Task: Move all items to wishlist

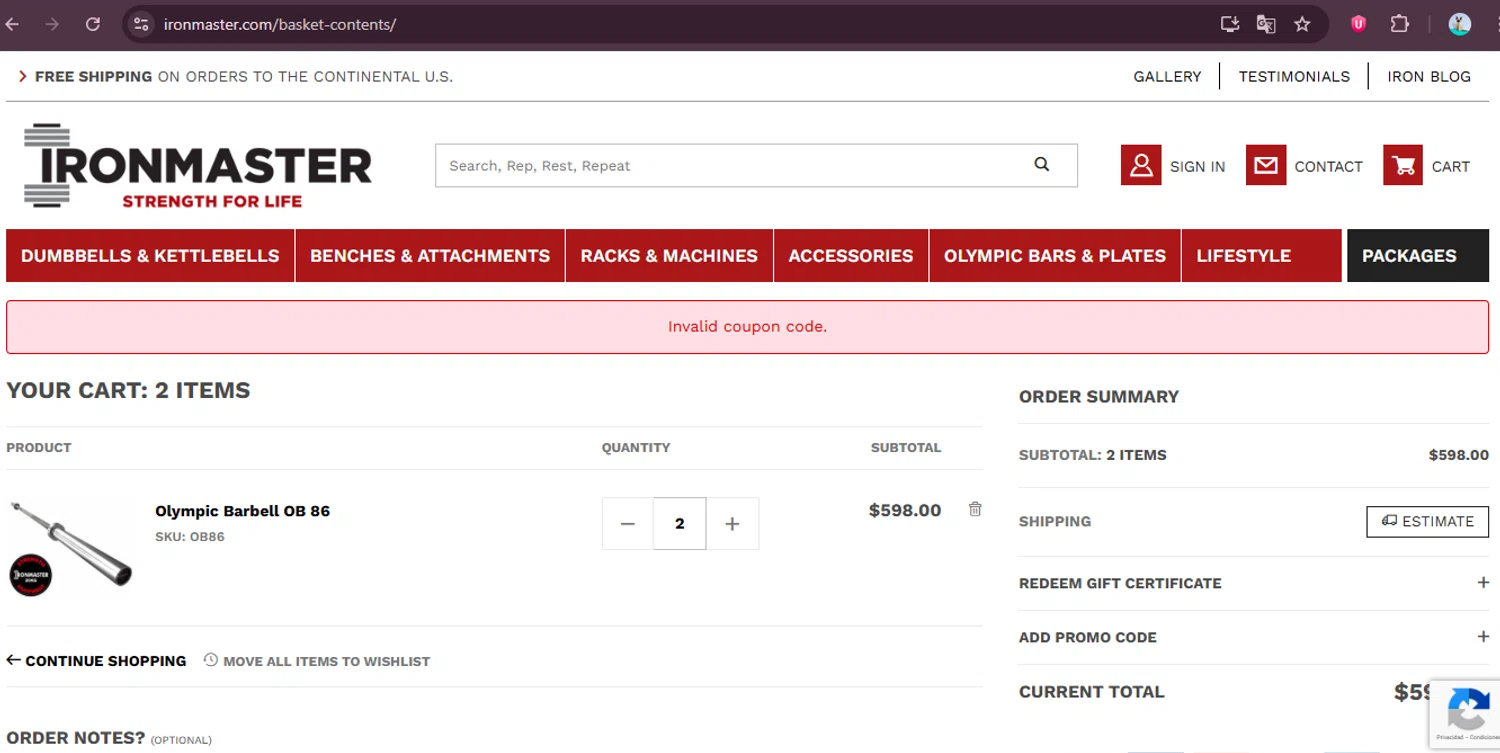Action: click(317, 661)
